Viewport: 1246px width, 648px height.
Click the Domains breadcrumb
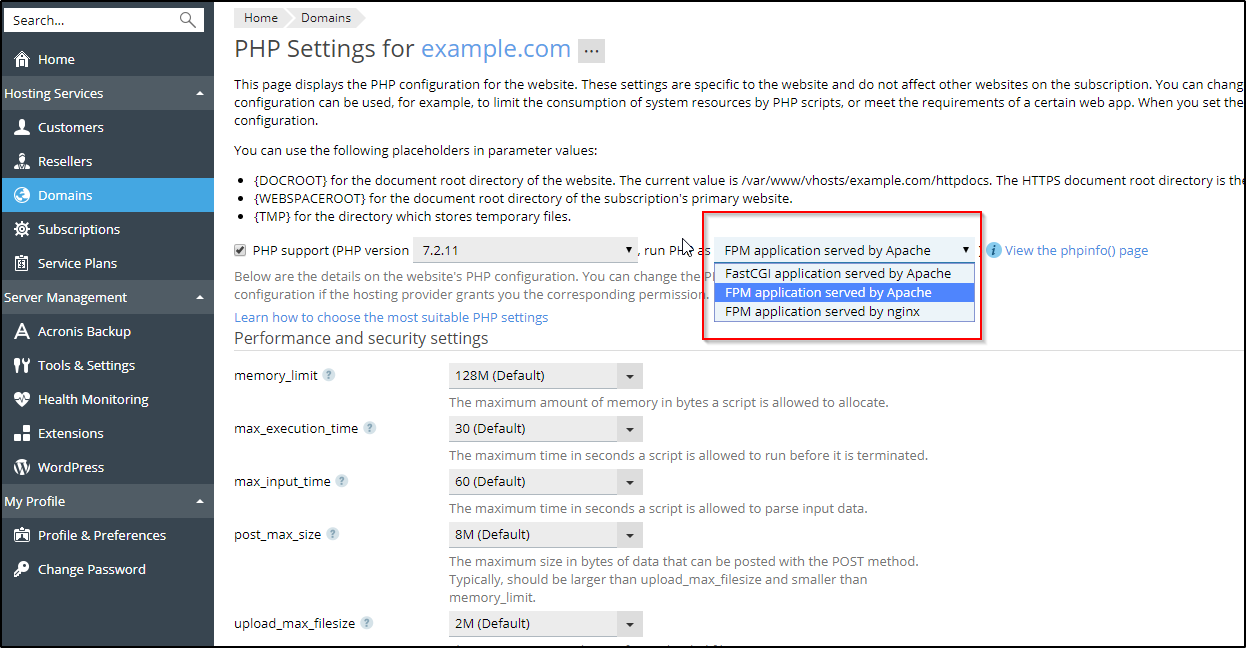[x=326, y=18]
